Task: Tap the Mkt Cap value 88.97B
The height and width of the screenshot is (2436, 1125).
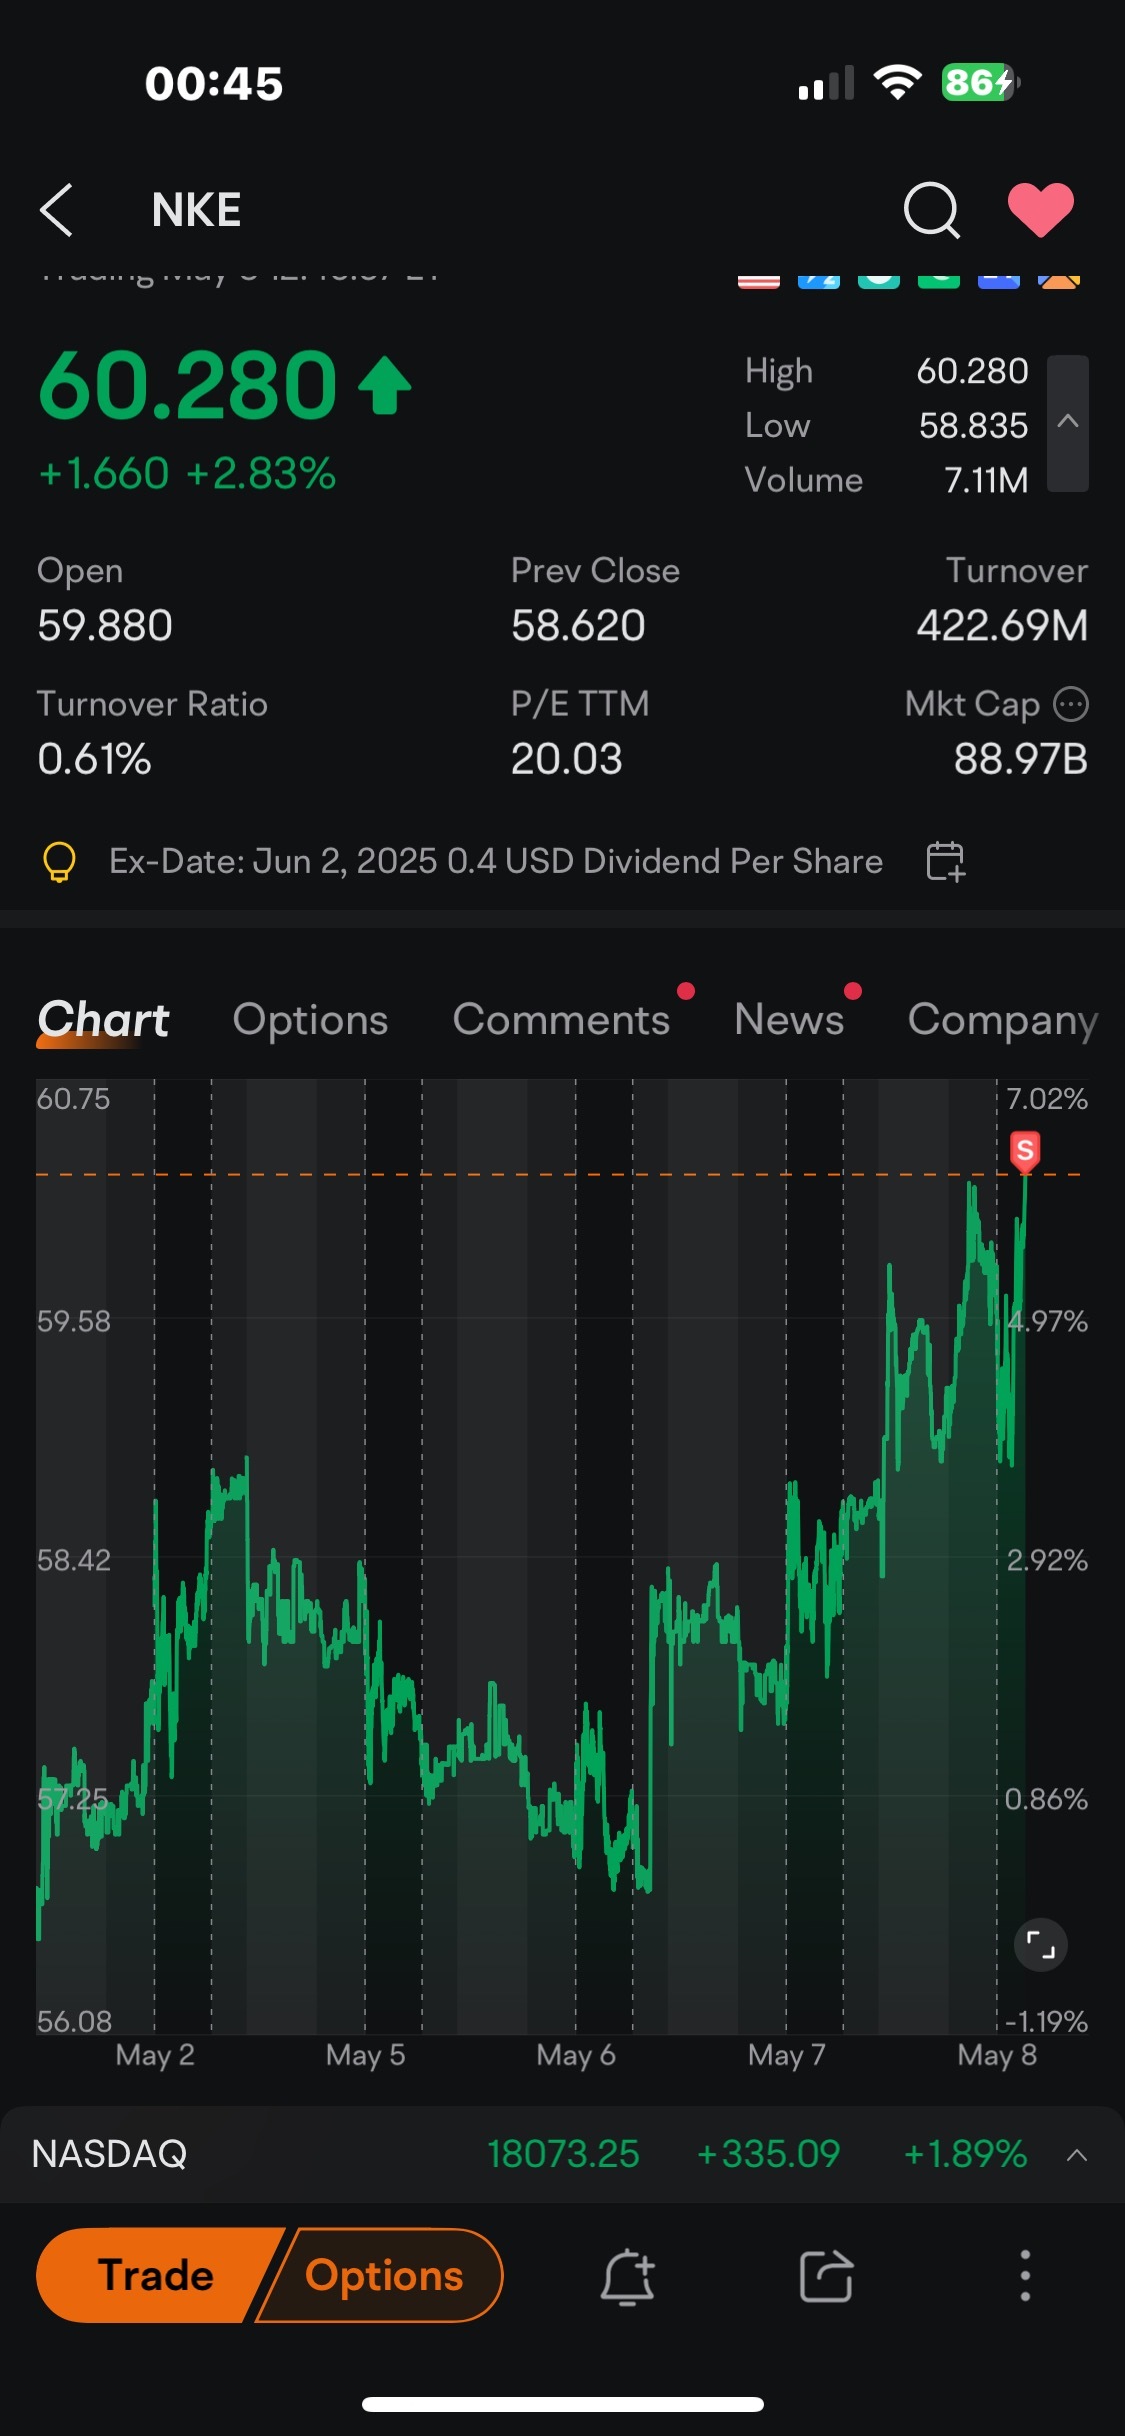Action: 1020,759
